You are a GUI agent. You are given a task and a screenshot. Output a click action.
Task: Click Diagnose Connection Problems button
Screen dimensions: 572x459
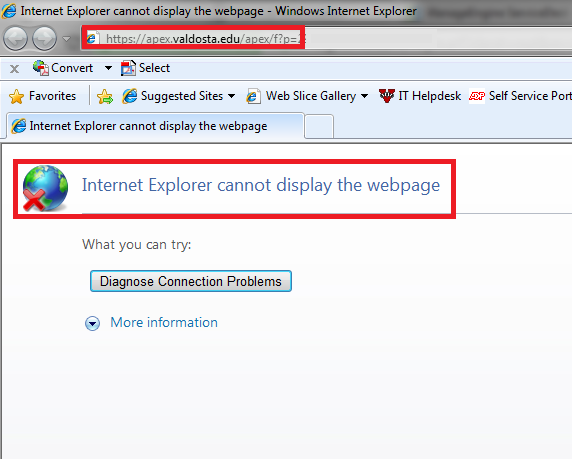point(191,281)
